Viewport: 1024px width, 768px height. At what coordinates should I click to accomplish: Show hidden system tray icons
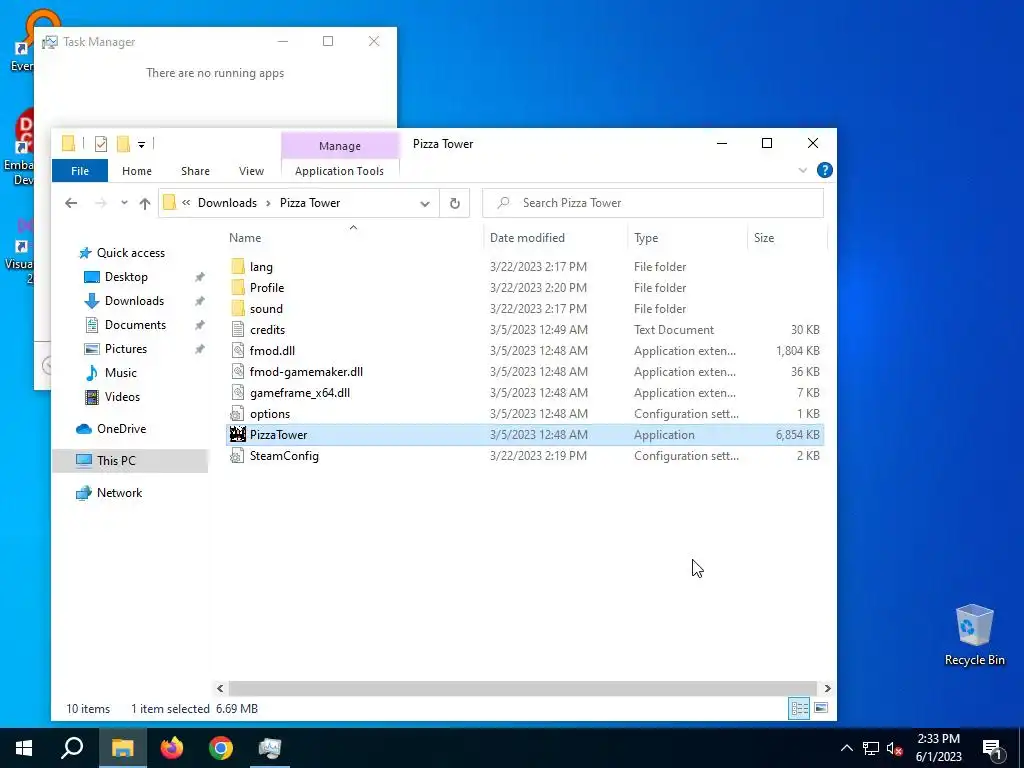pos(846,748)
